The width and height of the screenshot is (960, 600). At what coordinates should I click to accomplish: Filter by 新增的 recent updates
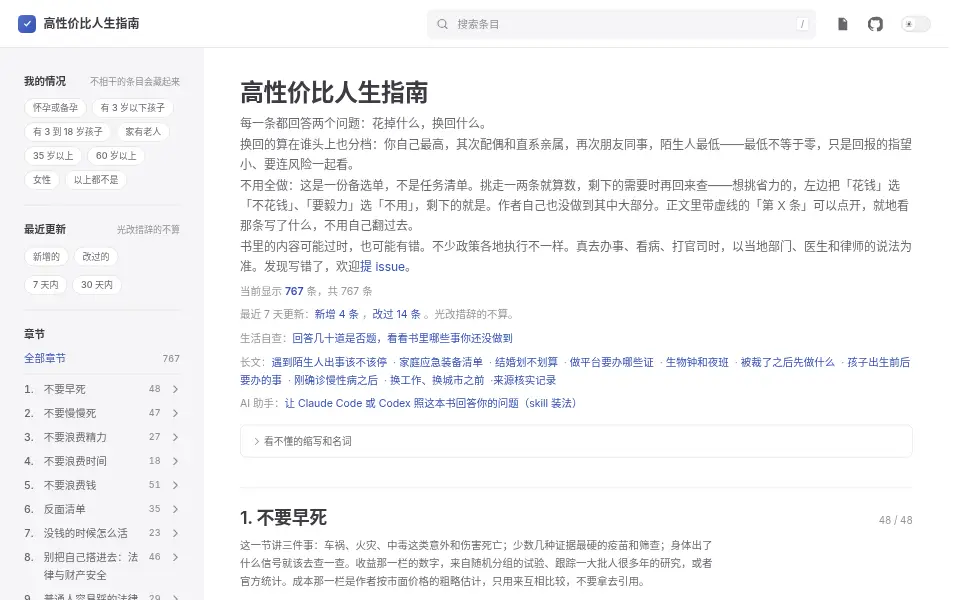pyautogui.click(x=47, y=257)
